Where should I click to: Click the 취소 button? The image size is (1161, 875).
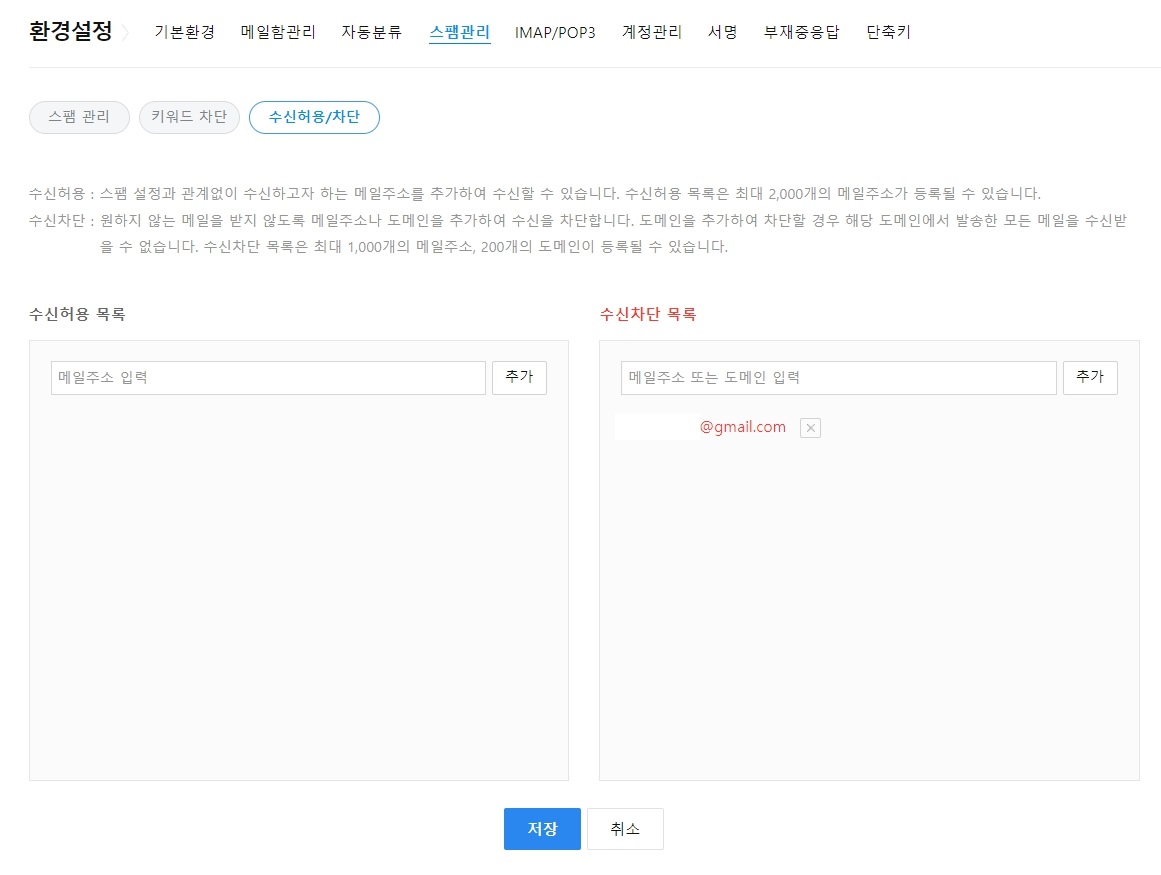pyautogui.click(x=624, y=828)
